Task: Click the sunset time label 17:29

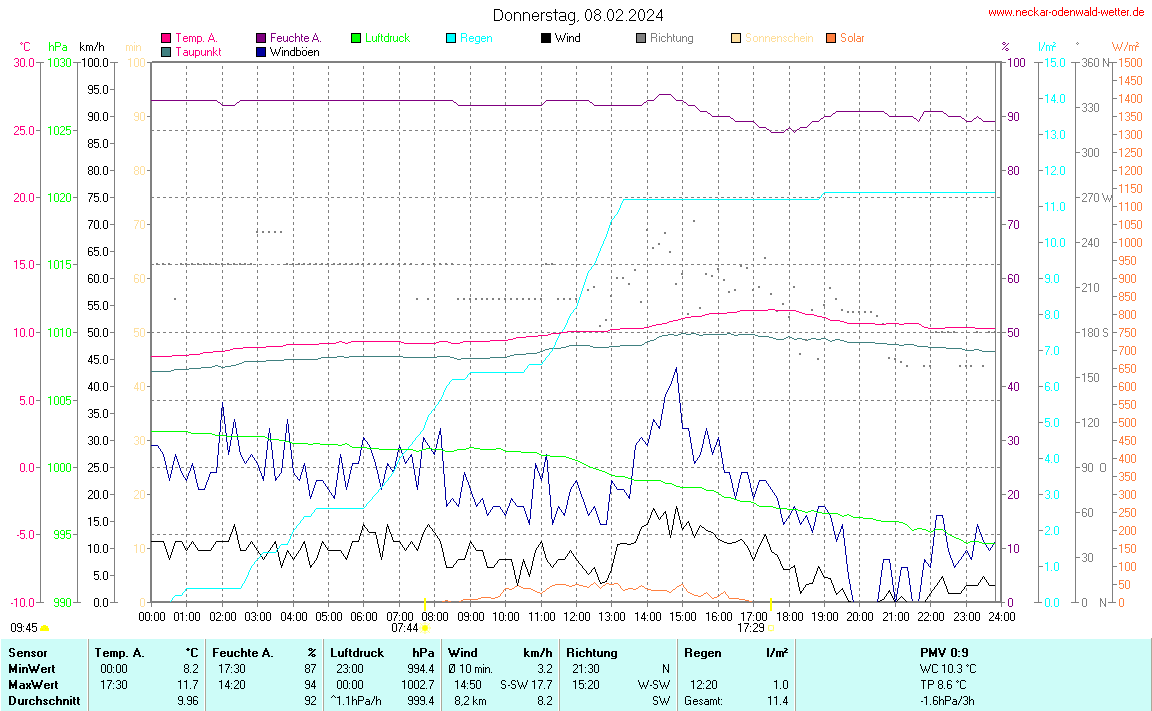Action: (750, 628)
